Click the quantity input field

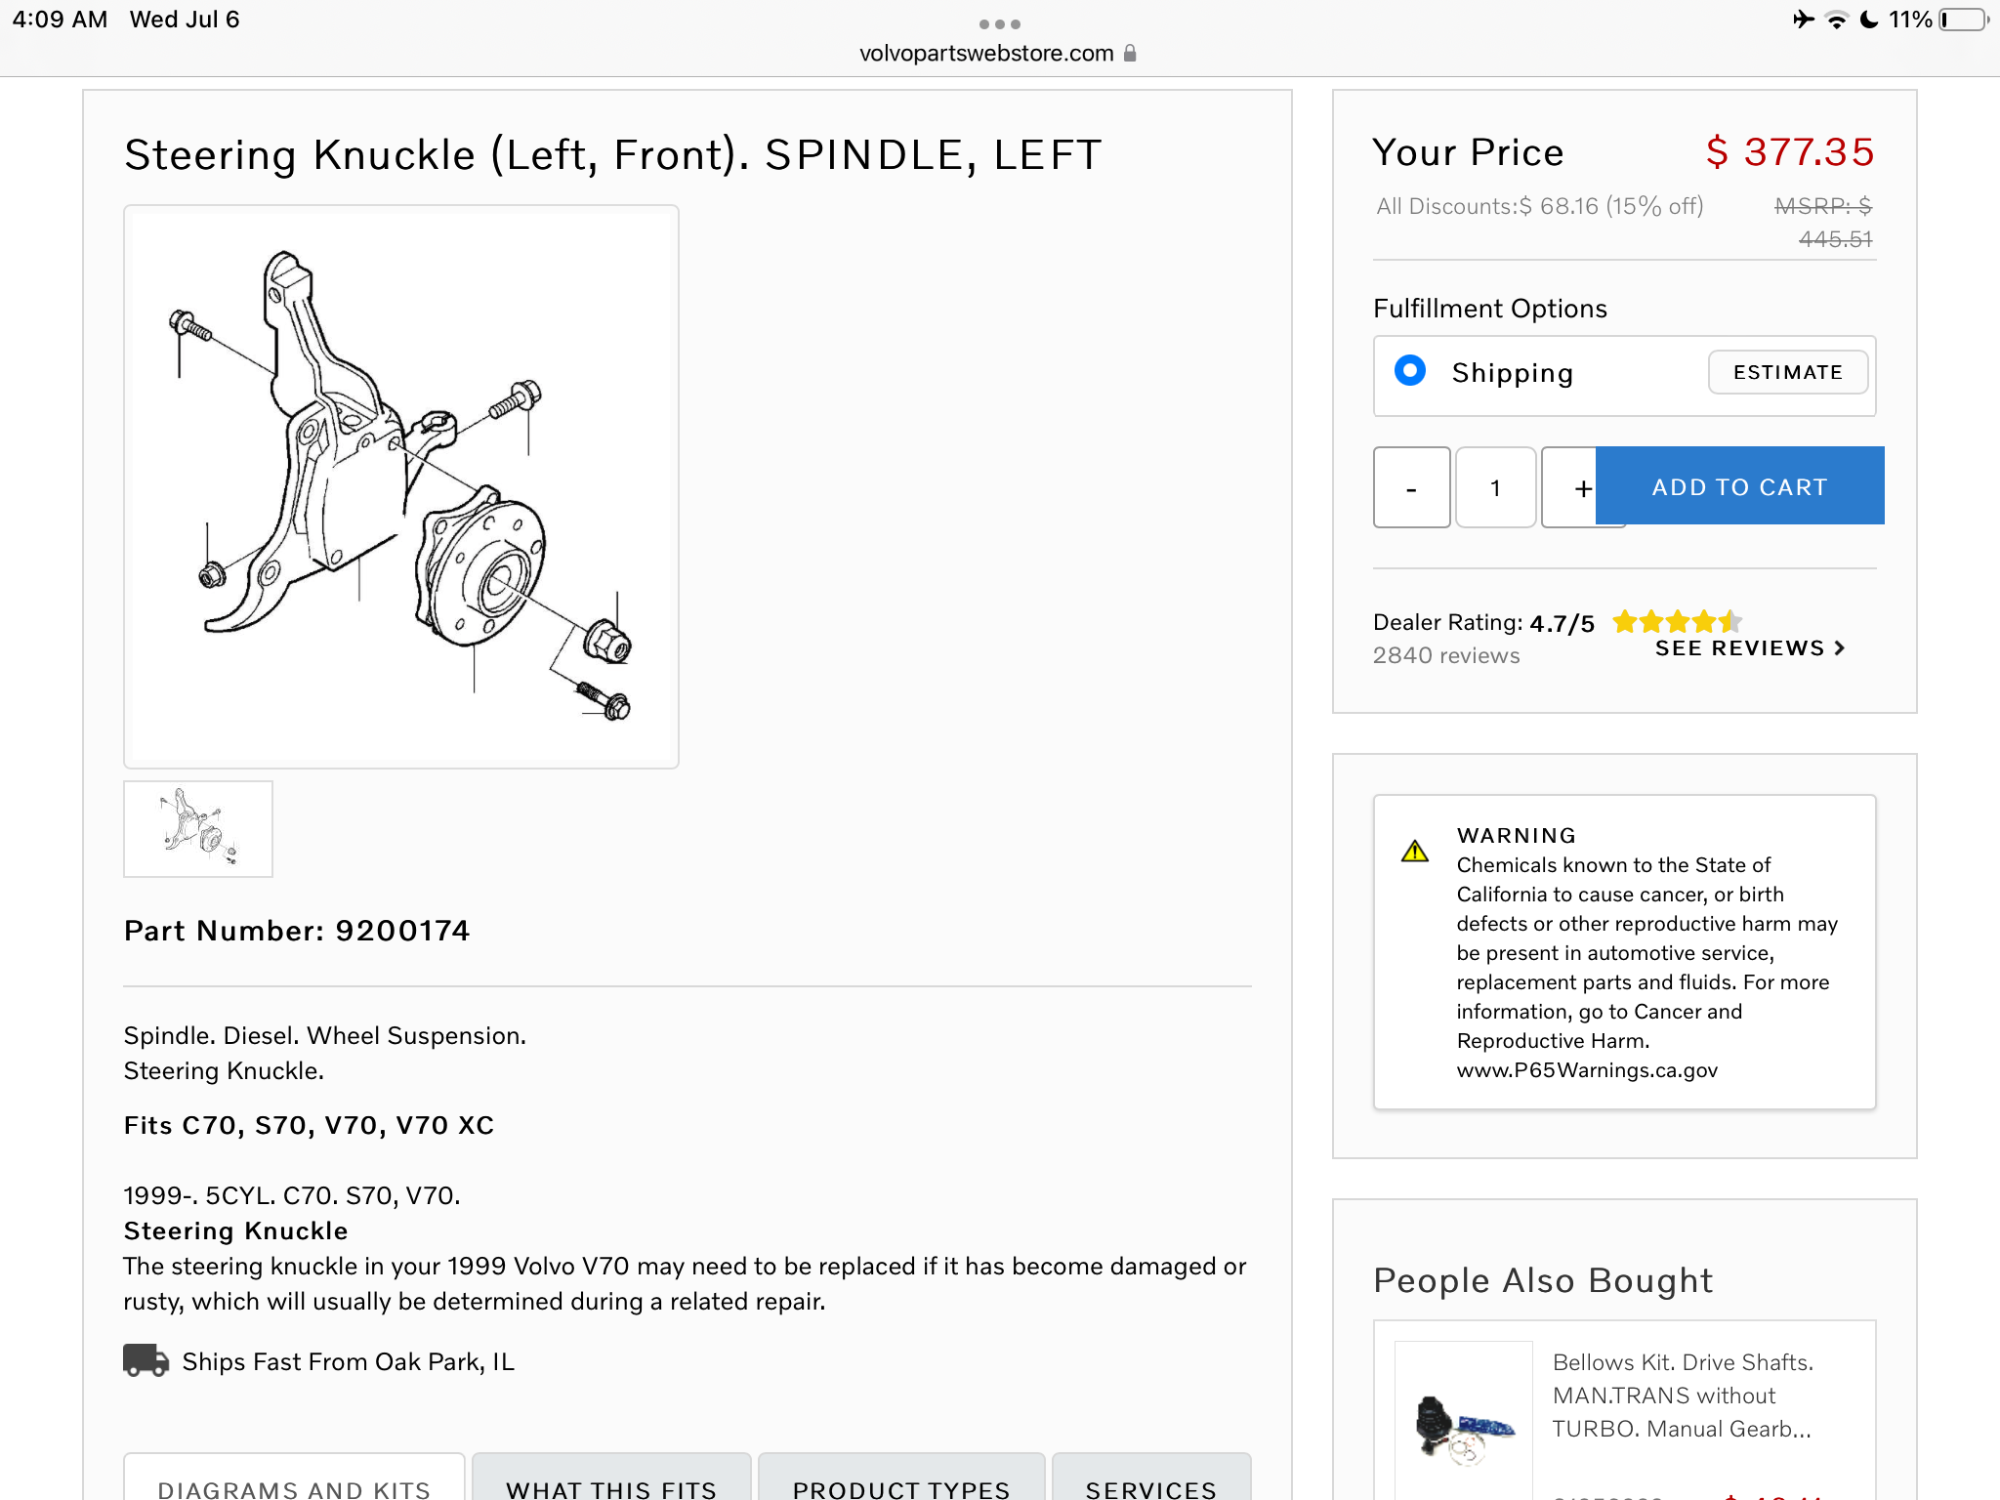pos(1495,487)
